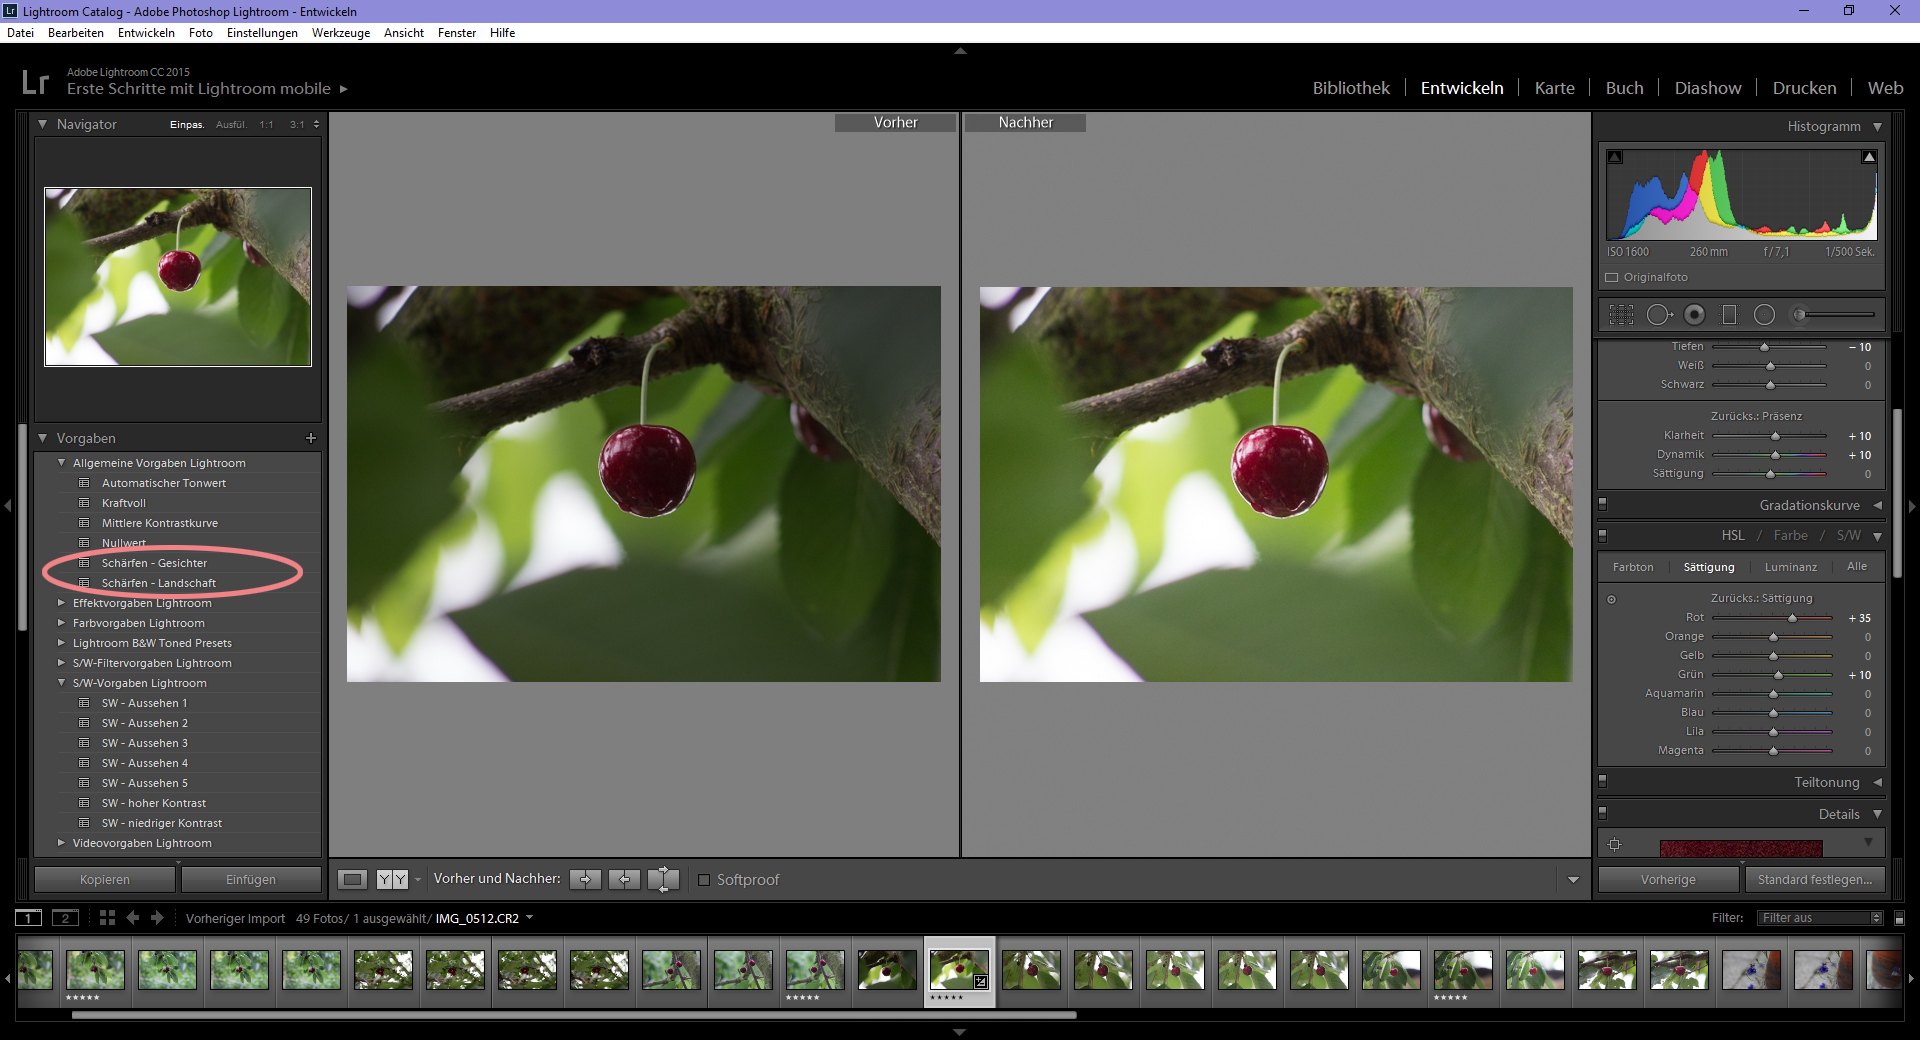The image size is (1920, 1040).
Task: Select the Adjustment Brush tool
Action: 1800,314
